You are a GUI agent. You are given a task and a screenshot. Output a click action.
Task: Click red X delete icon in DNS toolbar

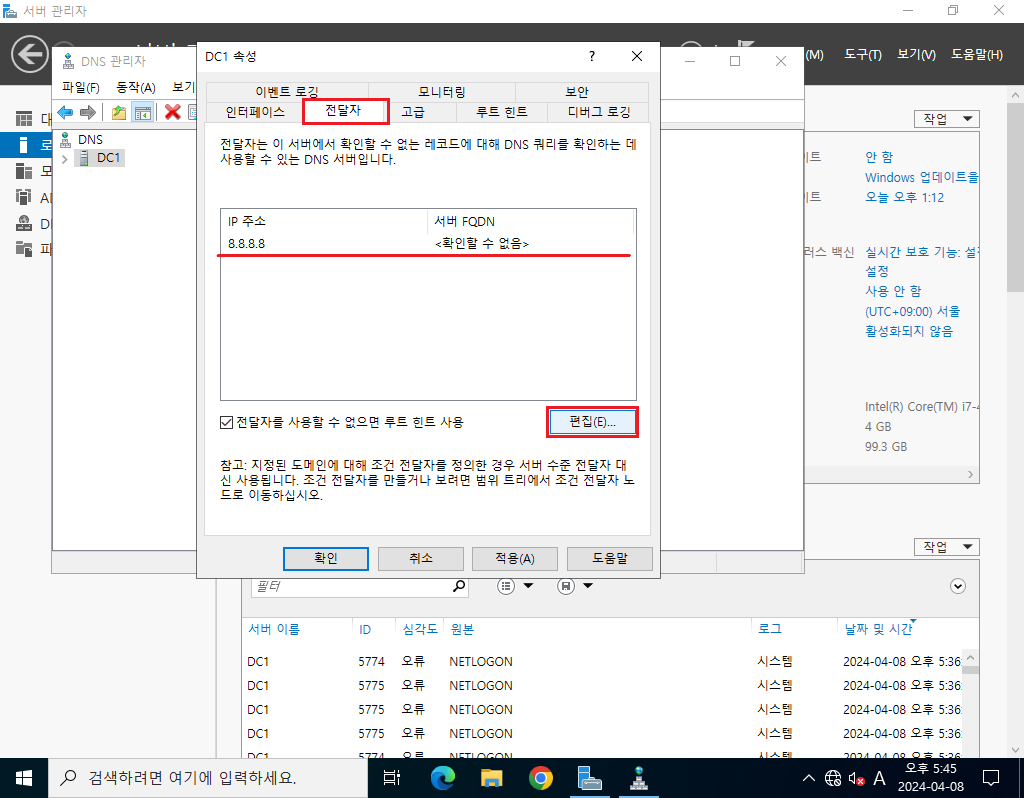(172, 112)
